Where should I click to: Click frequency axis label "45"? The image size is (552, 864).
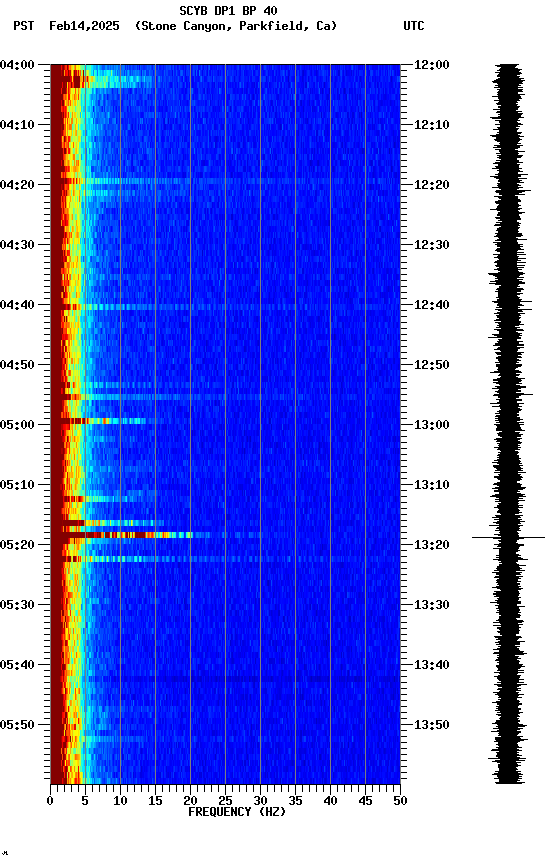(x=365, y=801)
